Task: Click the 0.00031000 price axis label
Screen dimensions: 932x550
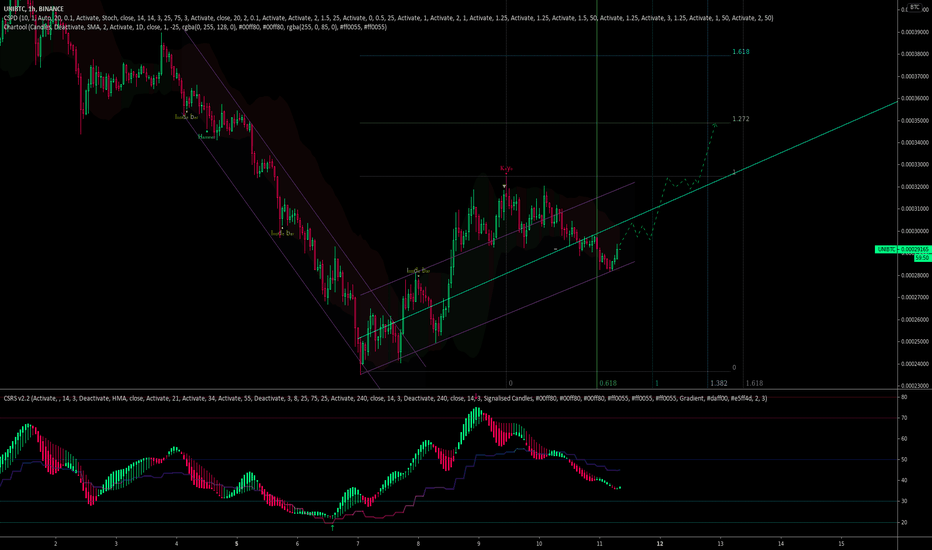Action: tap(914, 209)
